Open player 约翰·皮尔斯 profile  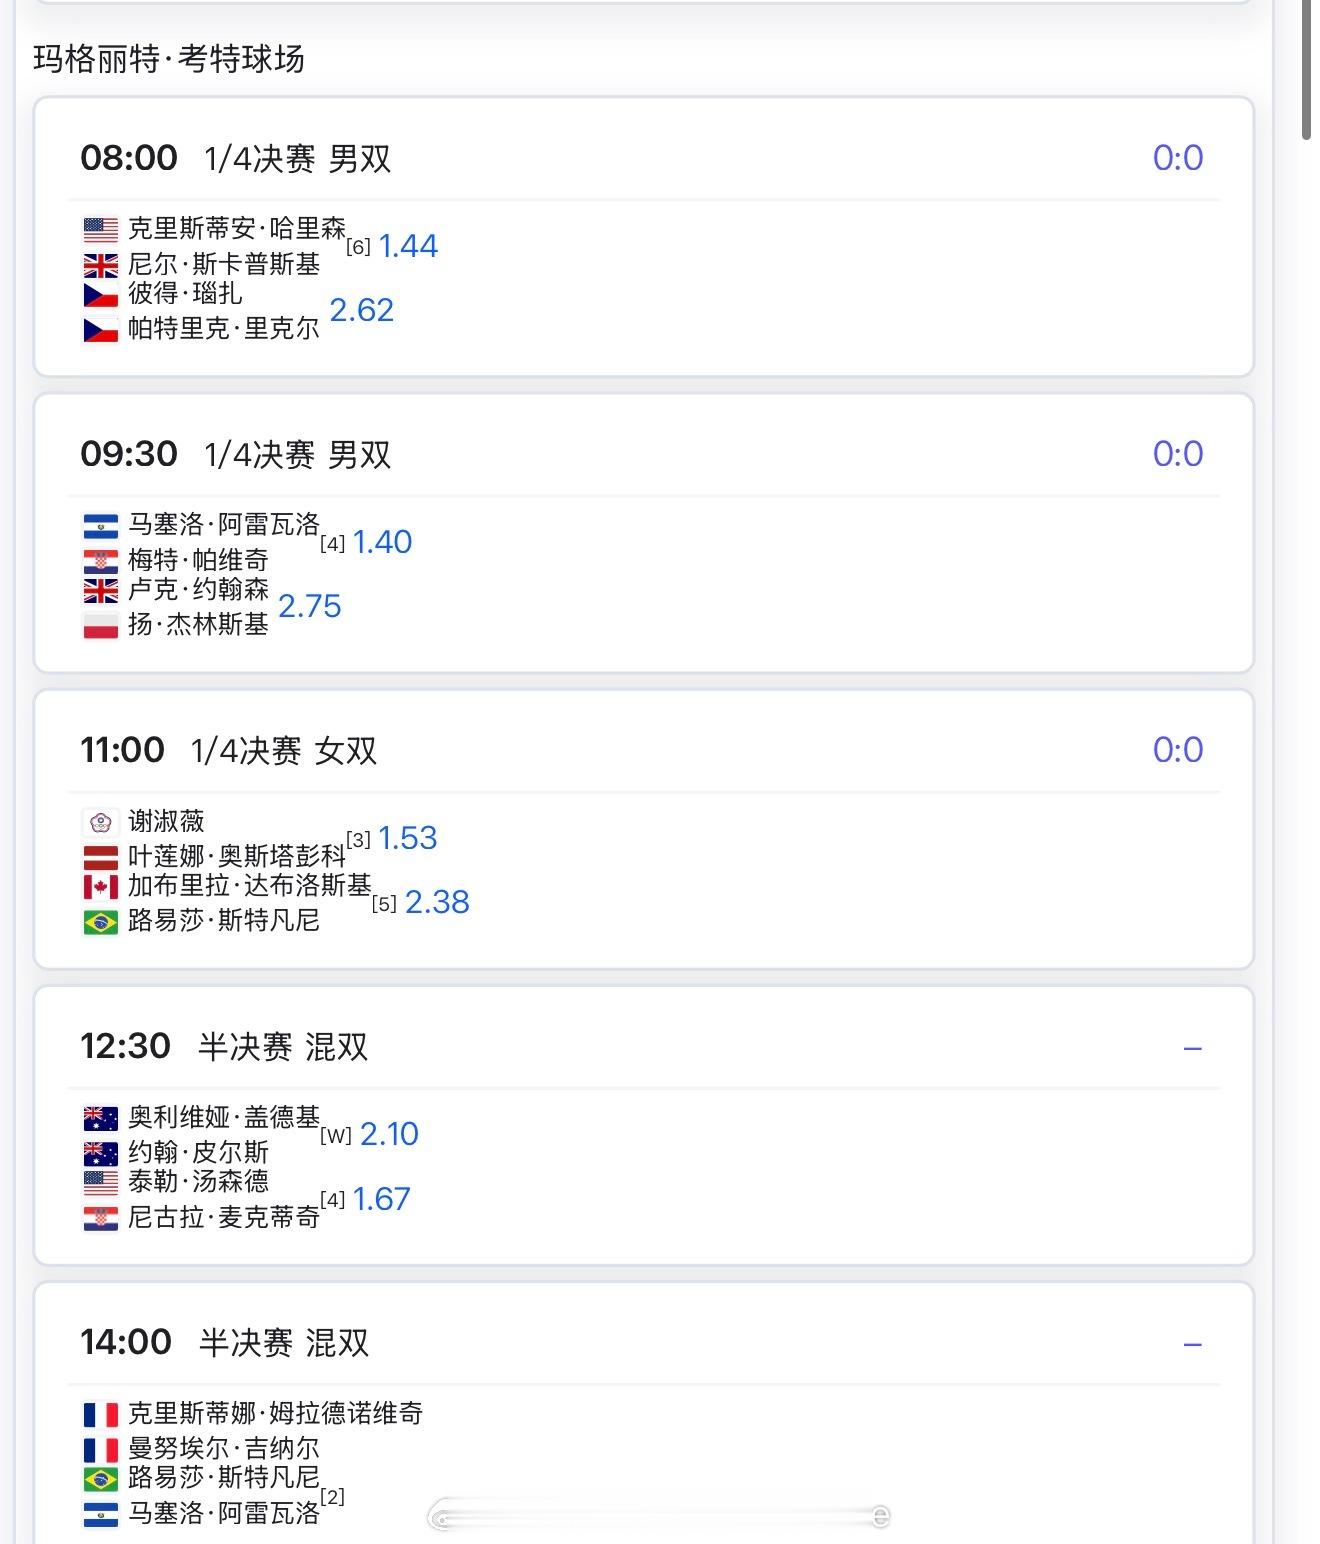point(198,1152)
